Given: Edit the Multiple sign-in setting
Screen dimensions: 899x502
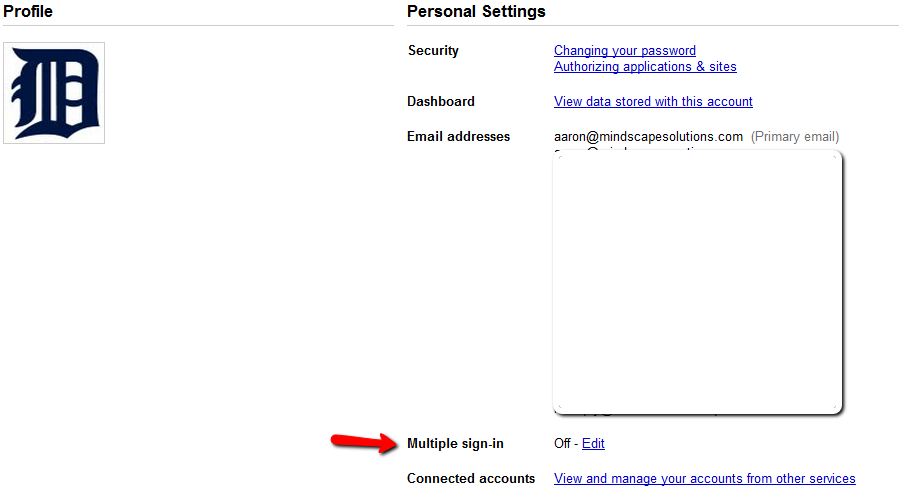Looking at the screenshot, I should [593, 443].
